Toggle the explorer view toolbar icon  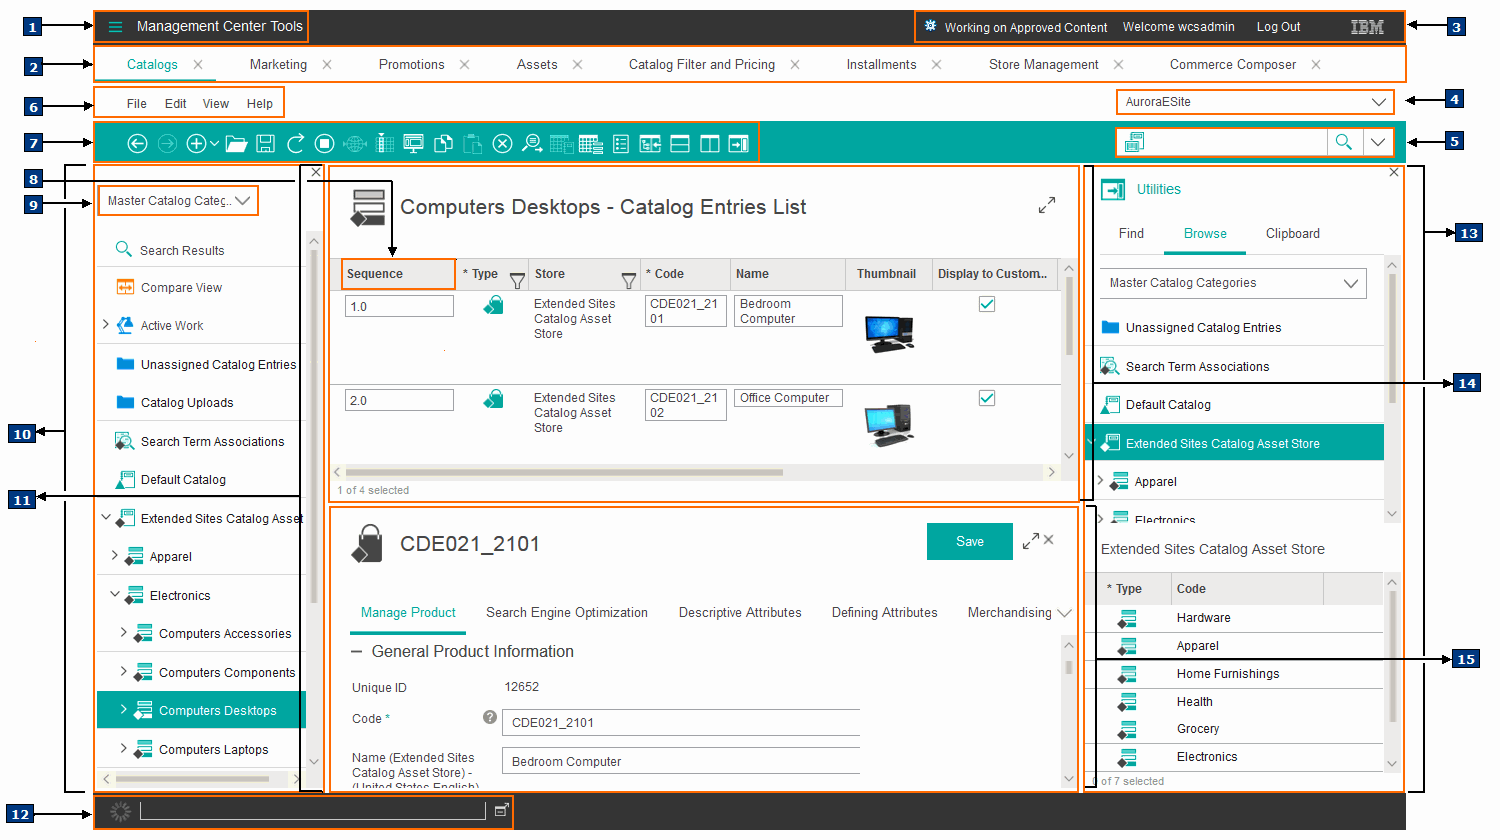tap(650, 144)
